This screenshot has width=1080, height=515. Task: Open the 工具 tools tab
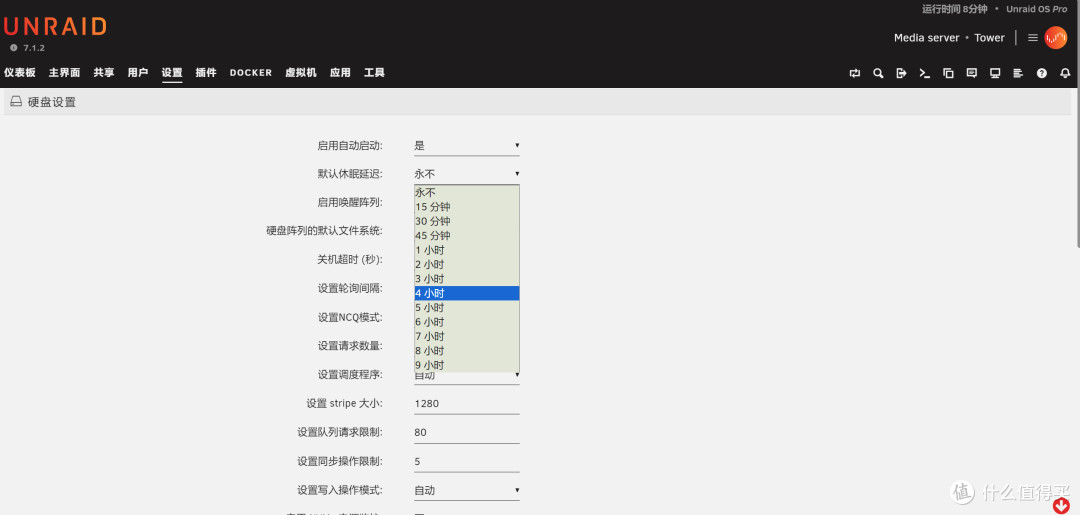tap(374, 72)
